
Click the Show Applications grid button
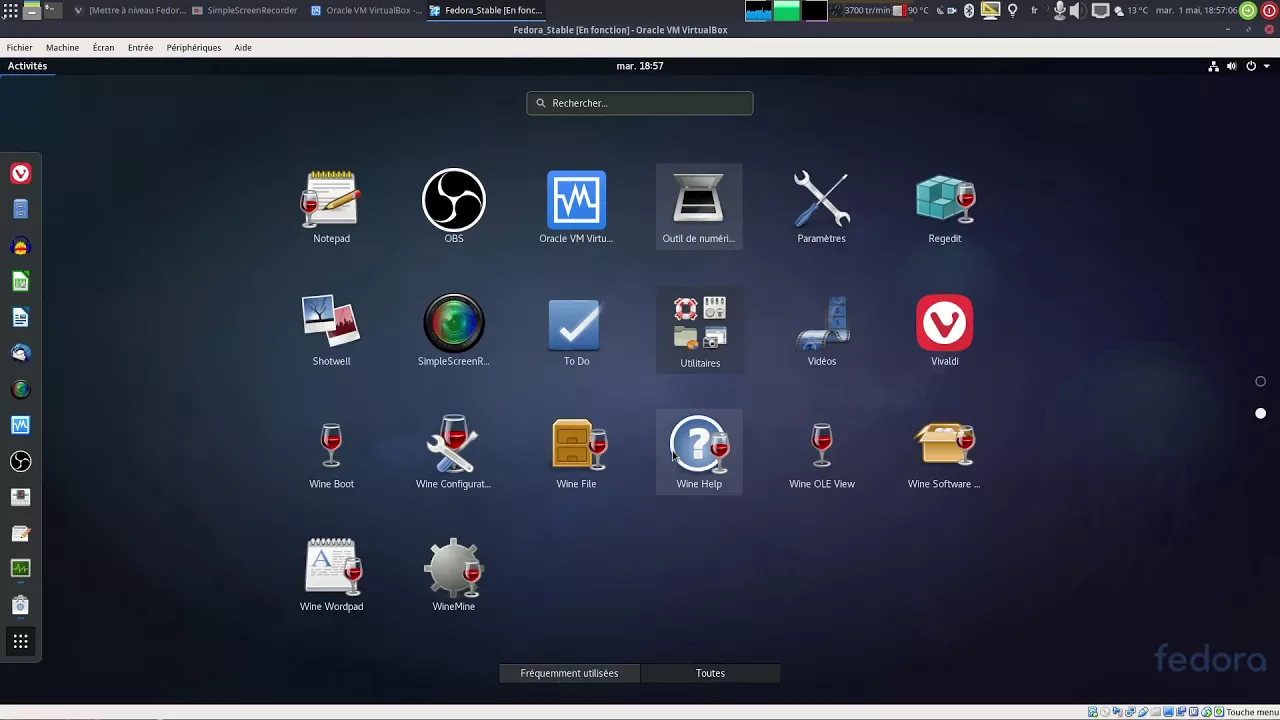20,641
